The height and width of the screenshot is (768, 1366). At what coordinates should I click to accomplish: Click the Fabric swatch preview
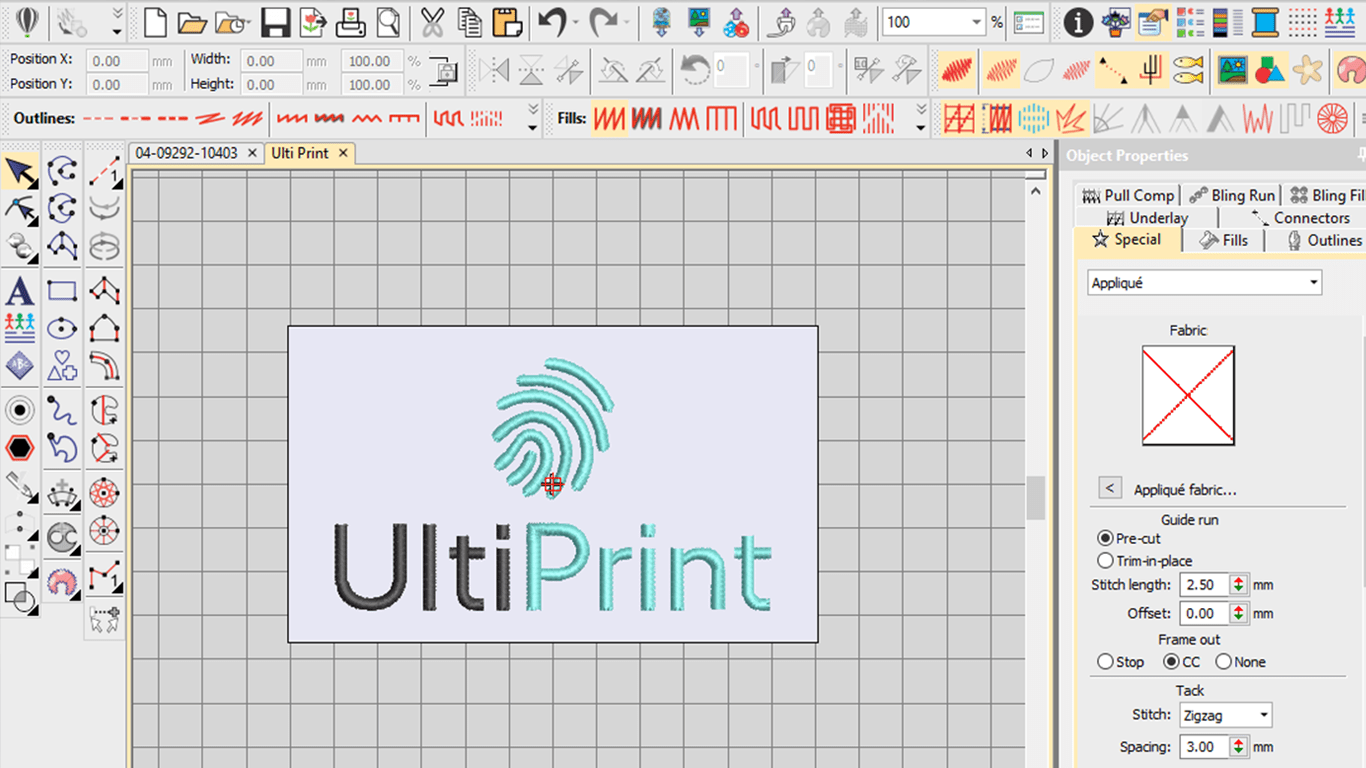[1188, 395]
